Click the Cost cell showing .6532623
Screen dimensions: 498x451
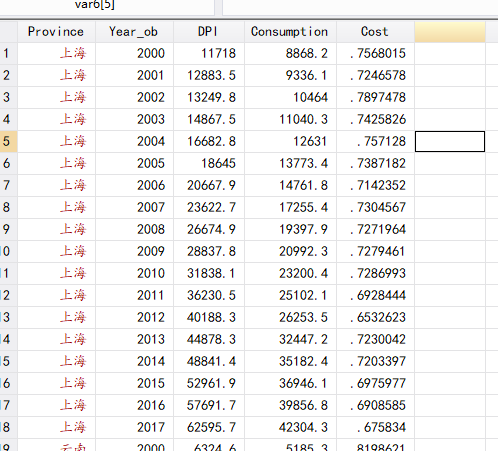[375, 317]
